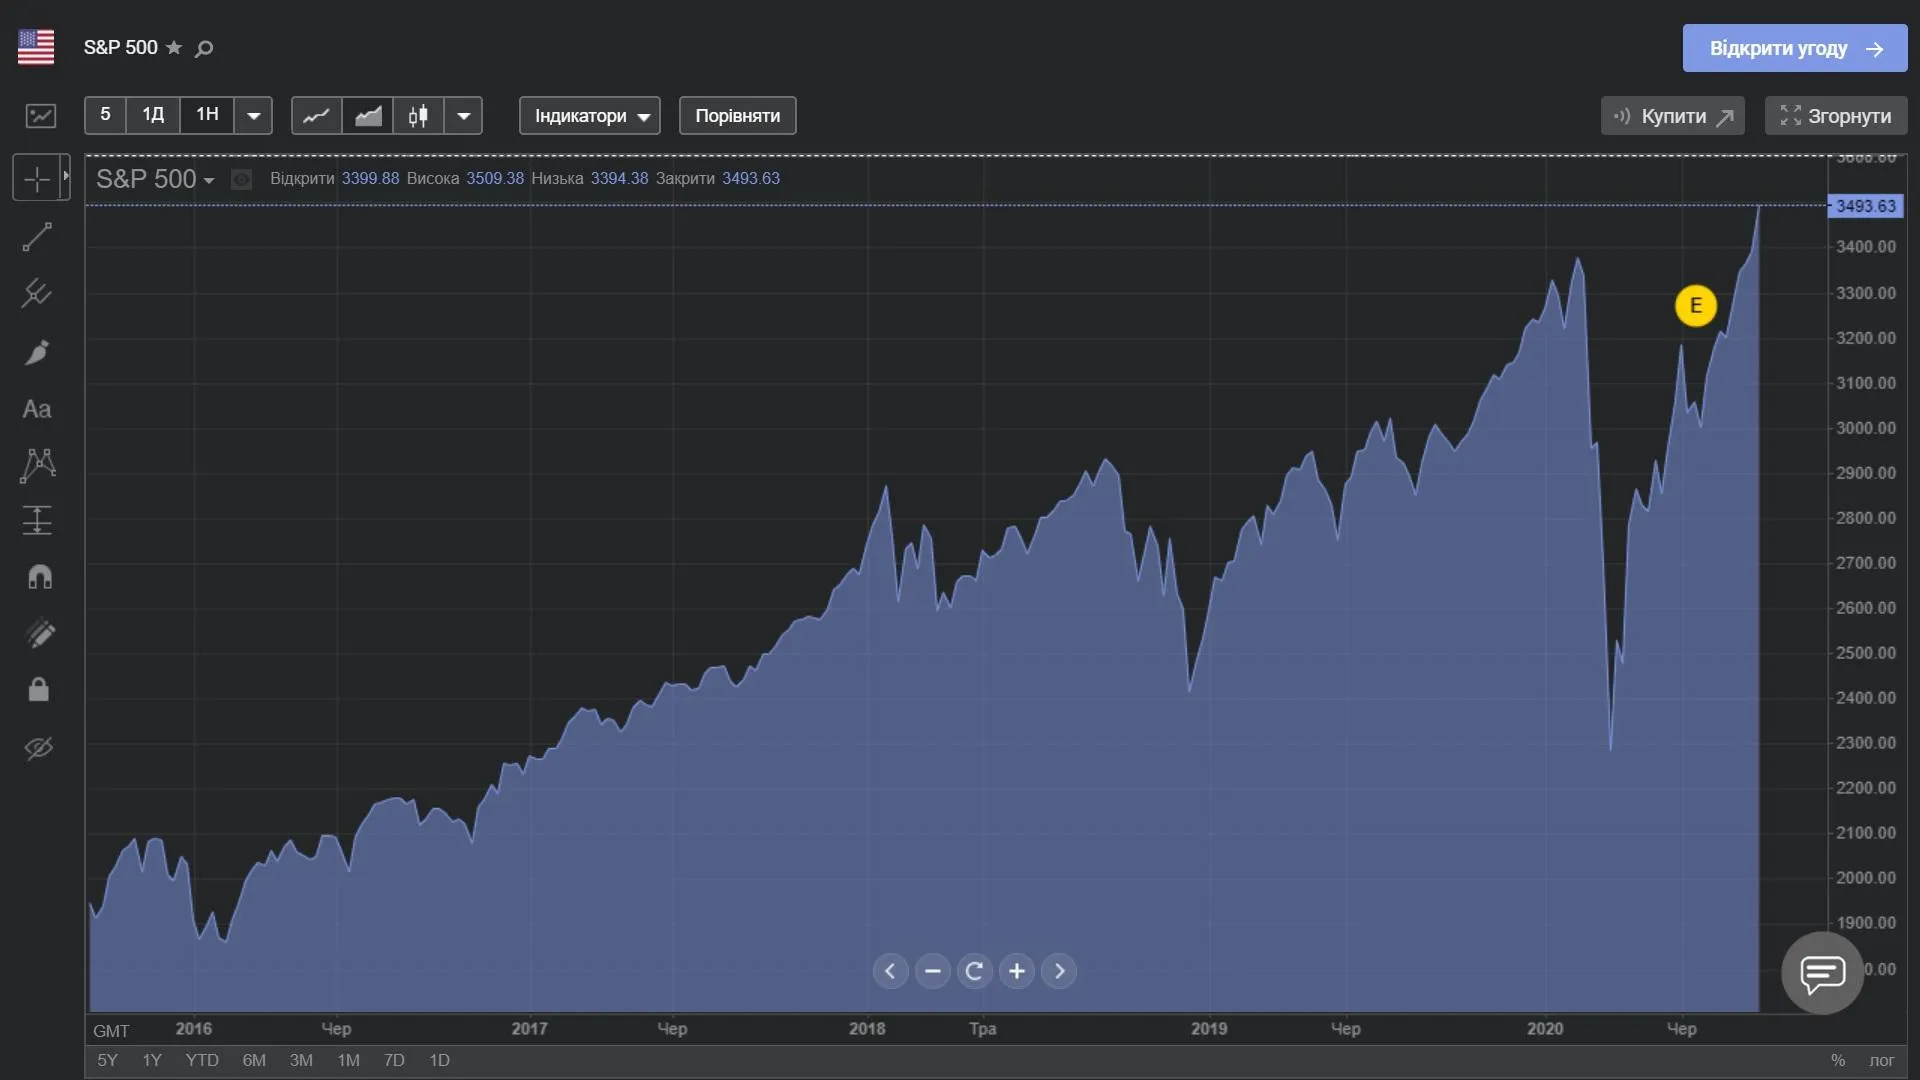Select 1Y time range
Image resolution: width=1920 pixels, height=1080 pixels.
(152, 1060)
